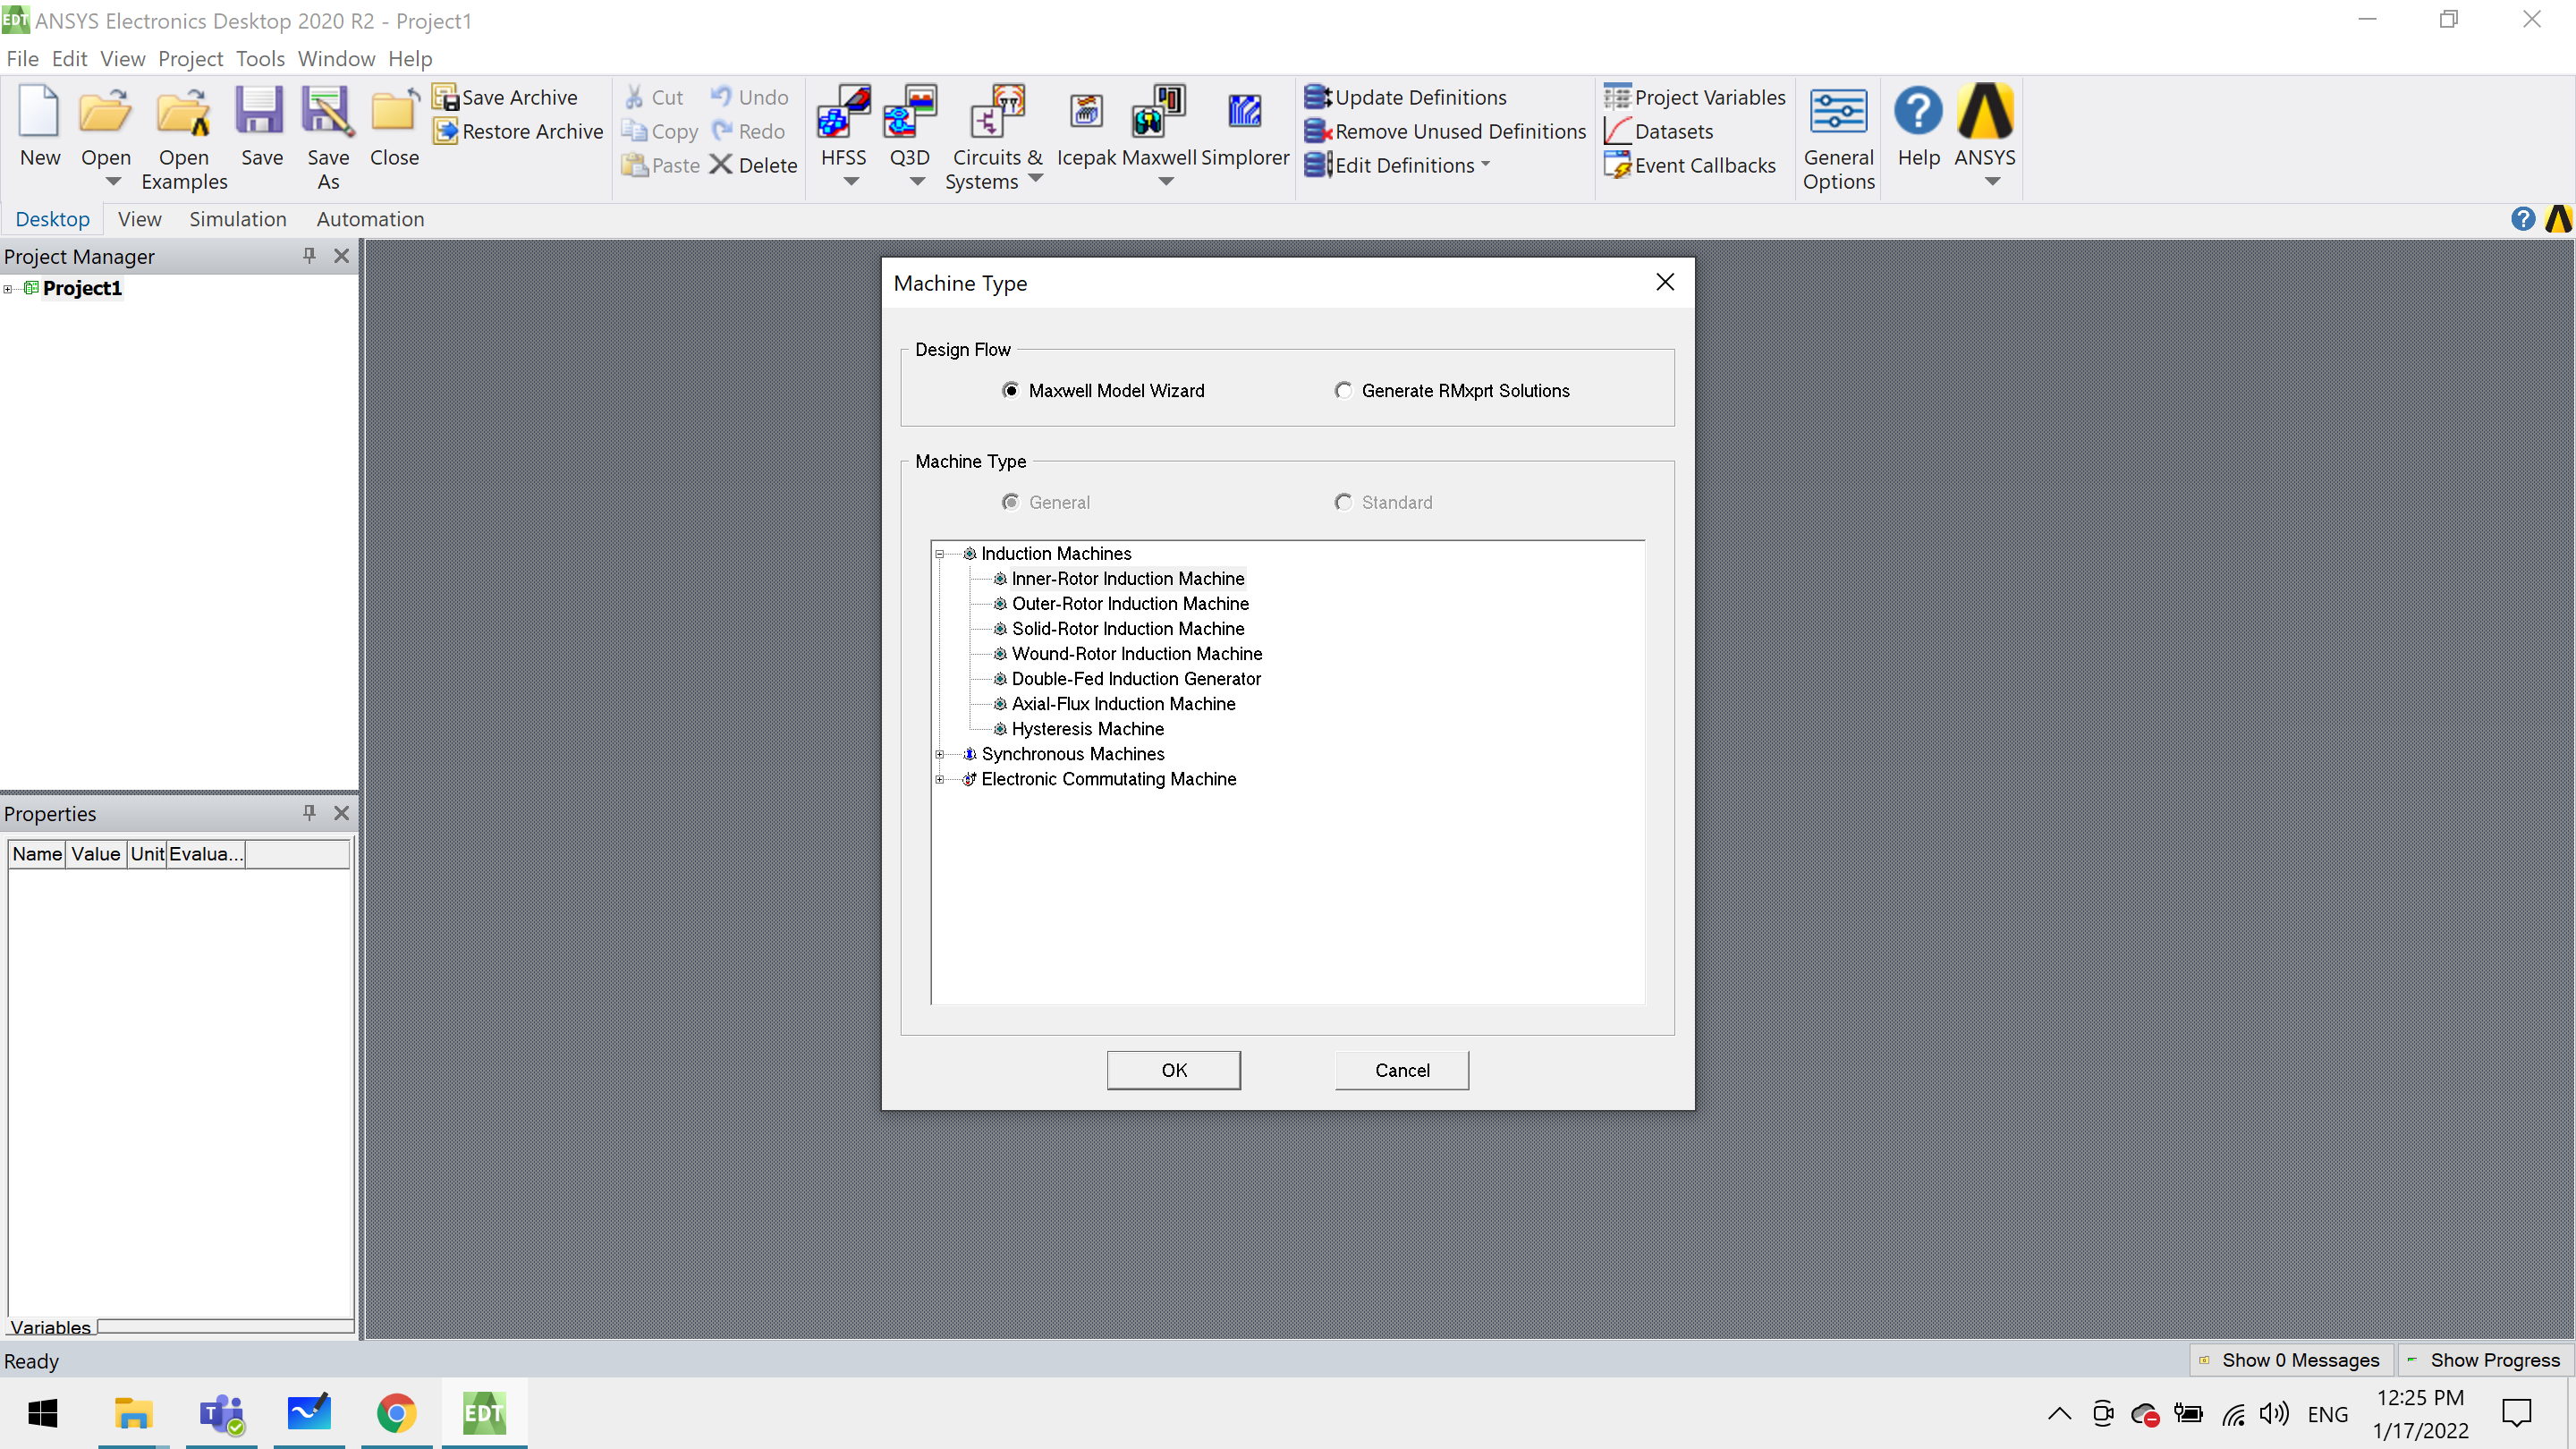Click Save Archive toolbar icon
Image resolution: width=2576 pixels, height=1449 pixels.
pos(446,97)
